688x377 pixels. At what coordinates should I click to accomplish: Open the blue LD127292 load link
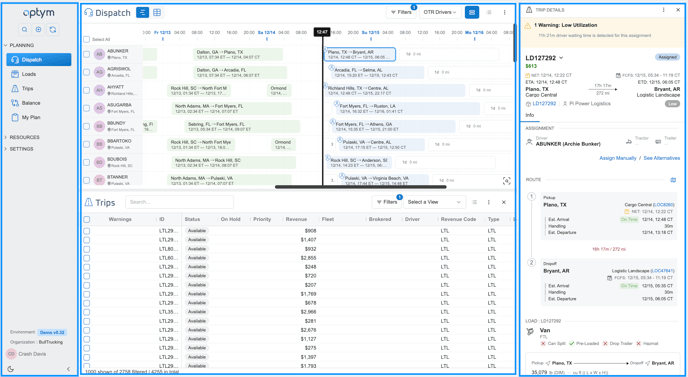pos(544,104)
